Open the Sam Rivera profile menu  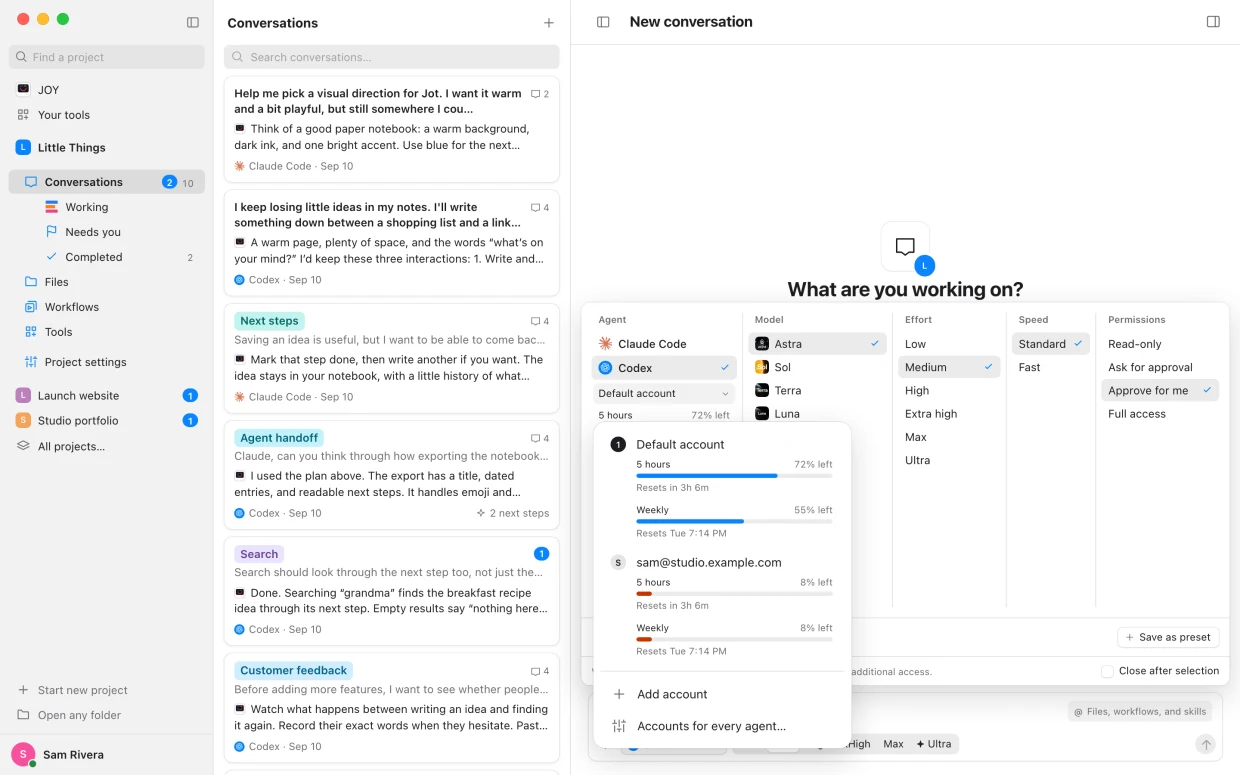point(107,754)
